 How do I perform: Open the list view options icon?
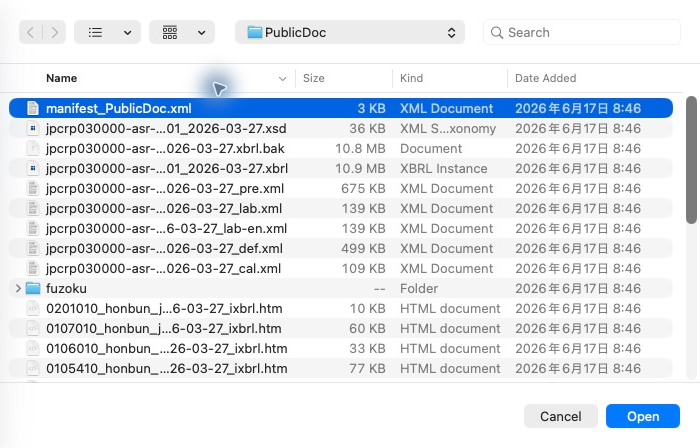pos(95,33)
